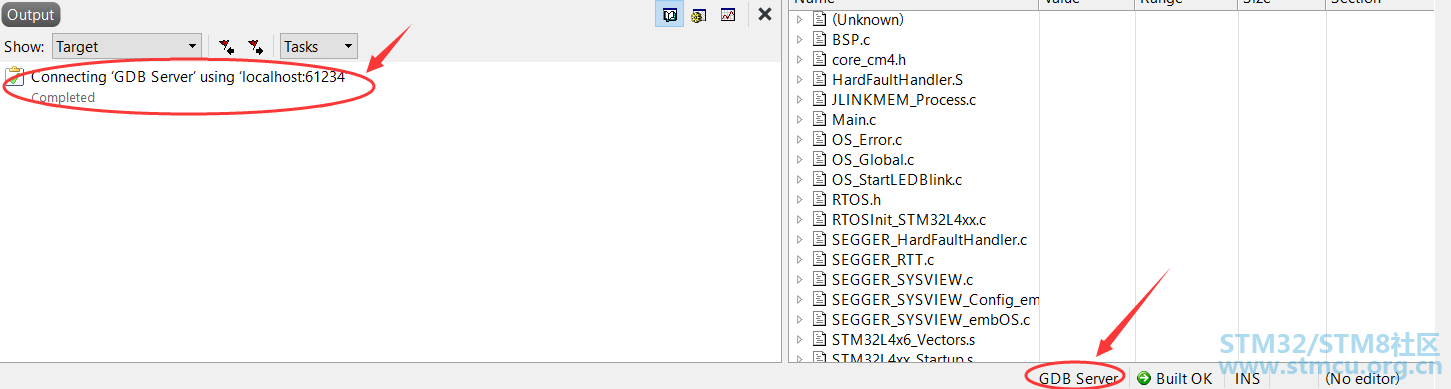The height and width of the screenshot is (389, 1451).
Task: Expand the RTOSInit_STM32L4xx.c tree node
Action: click(799, 219)
